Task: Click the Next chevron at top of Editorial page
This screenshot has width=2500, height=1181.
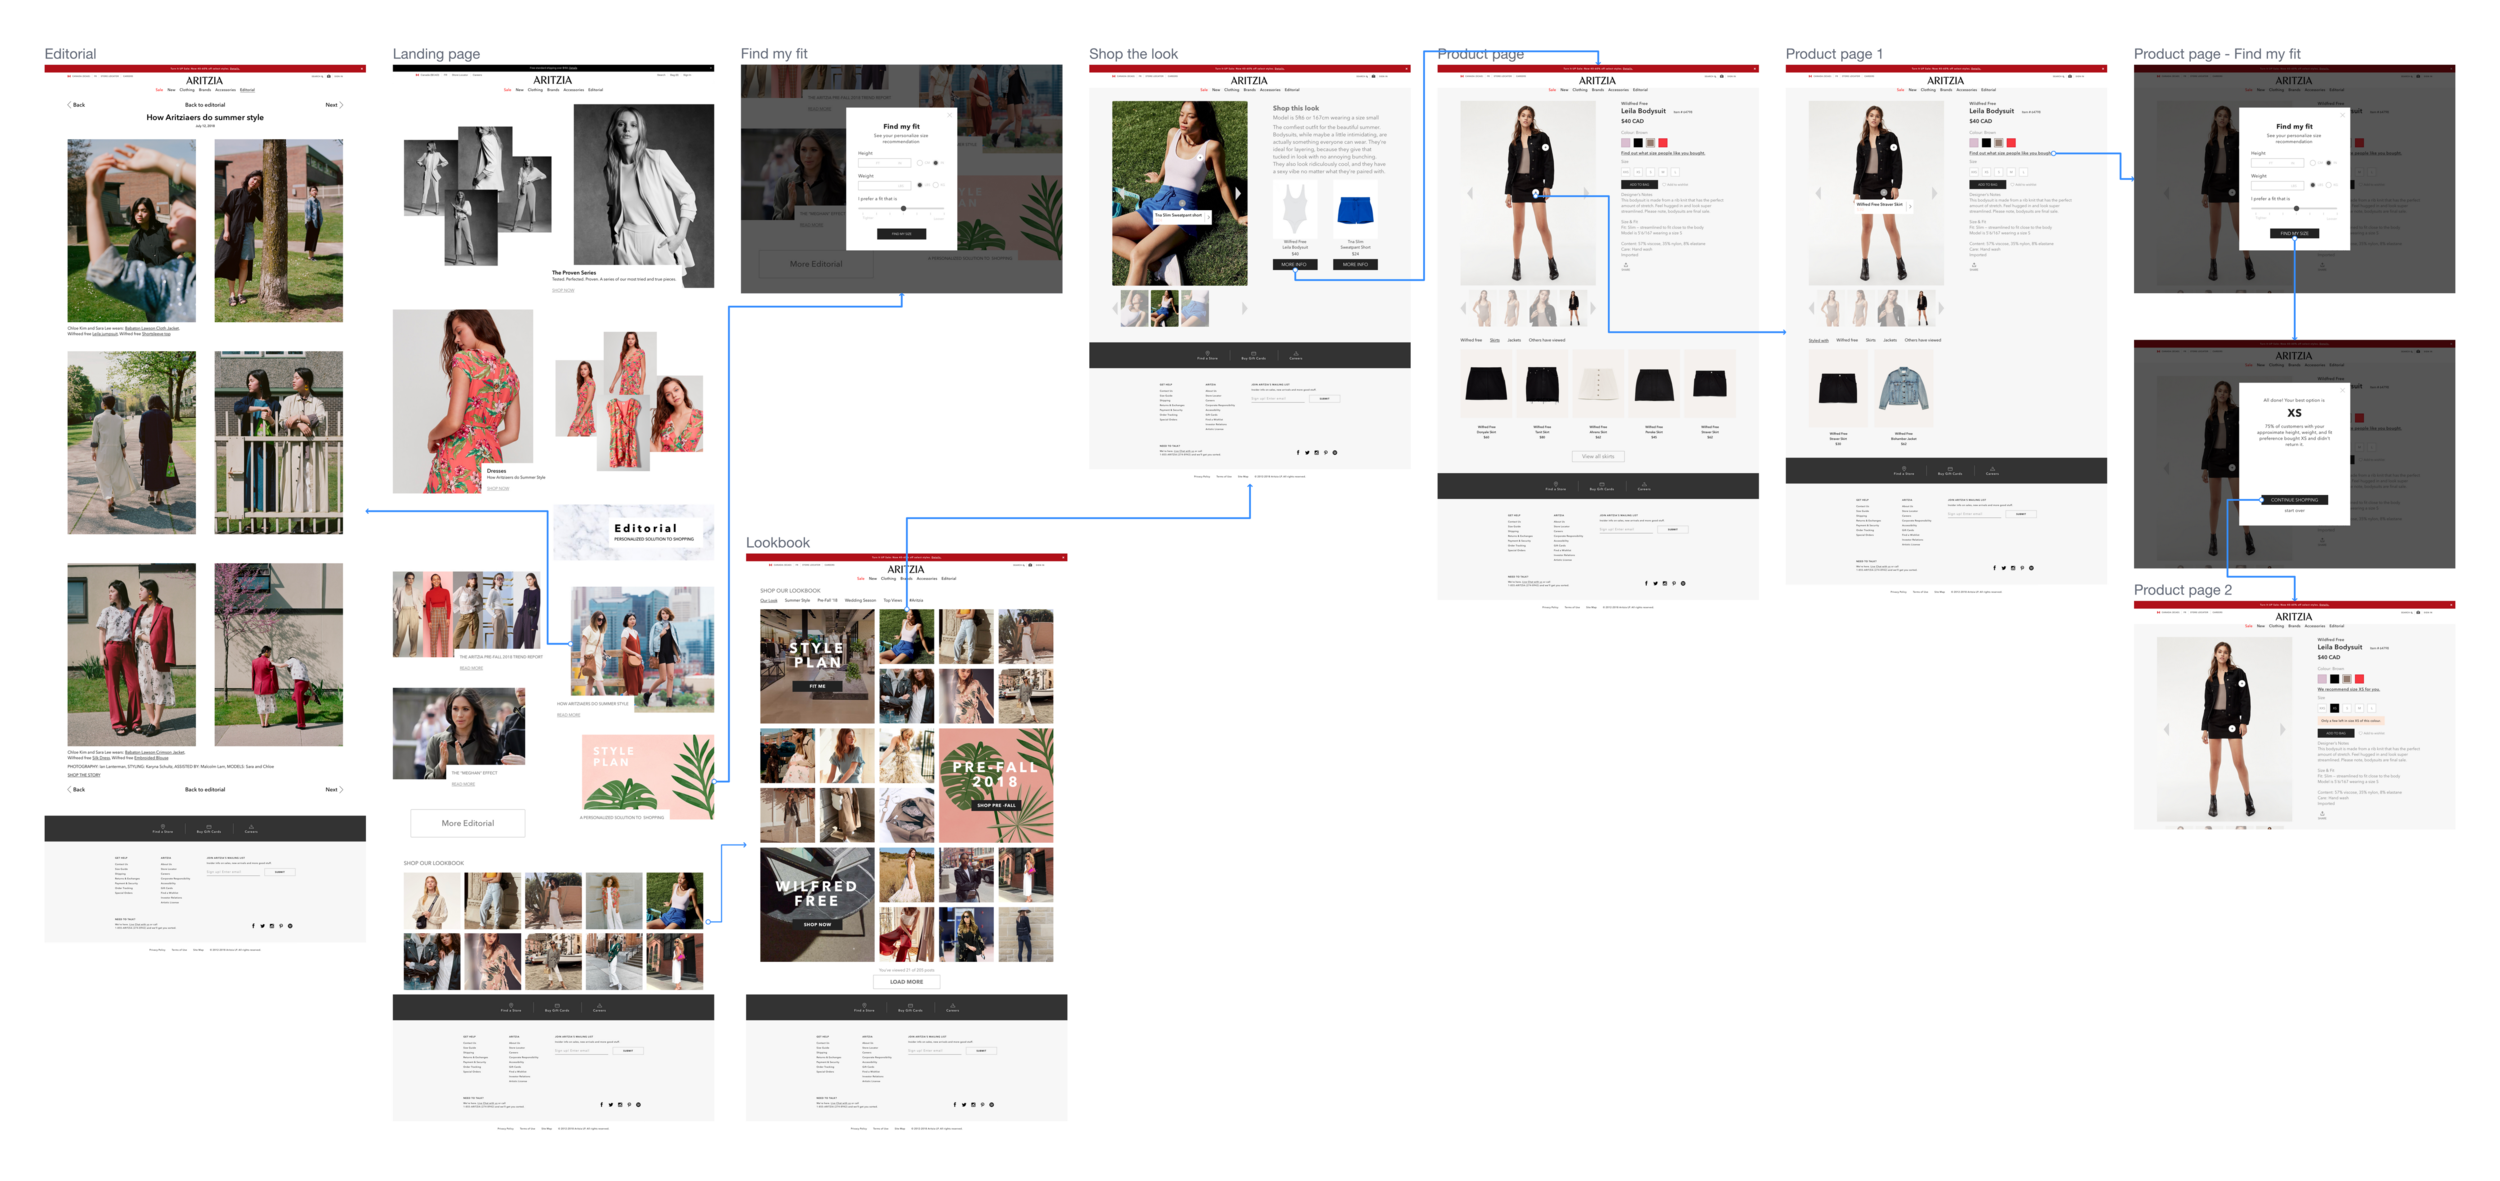Action: (x=340, y=105)
